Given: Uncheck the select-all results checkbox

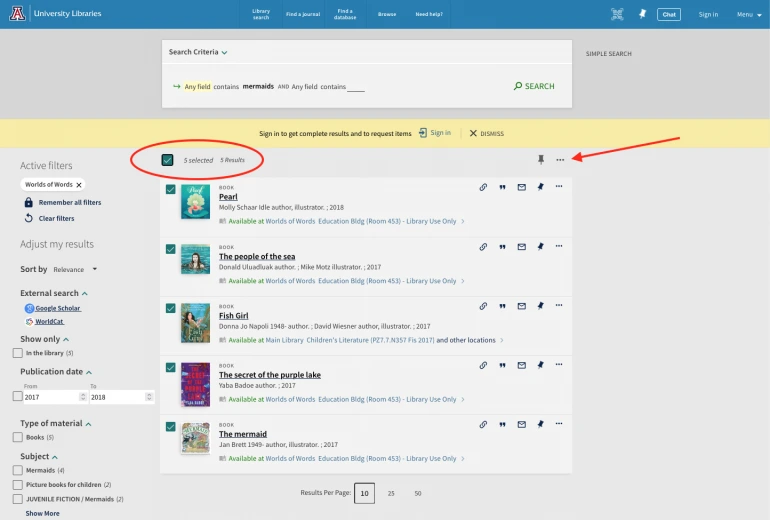Looking at the screenshot, I should [168, 160].
